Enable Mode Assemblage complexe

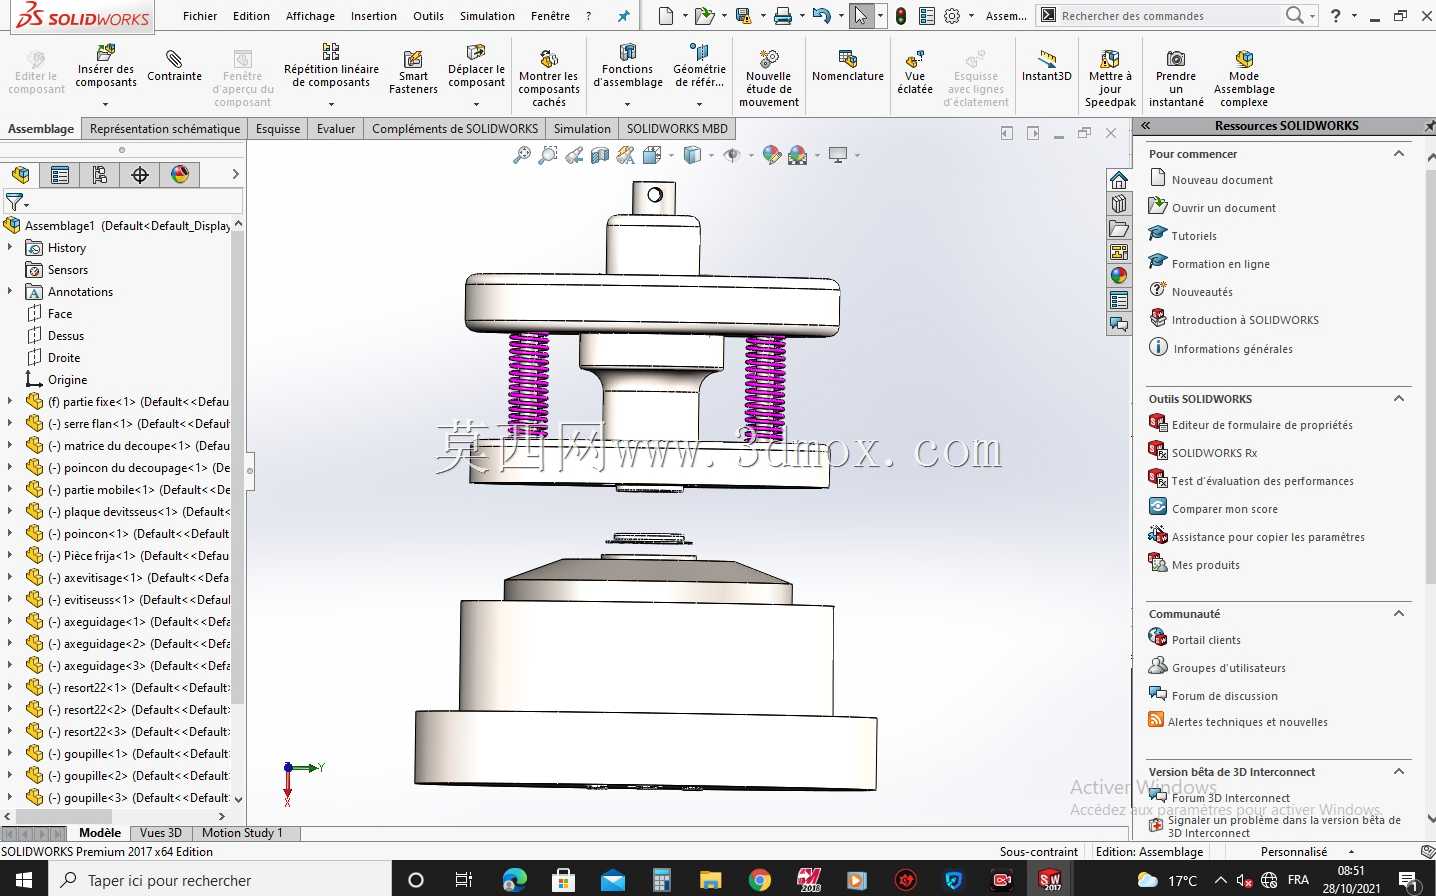[x=1243, y=78]
